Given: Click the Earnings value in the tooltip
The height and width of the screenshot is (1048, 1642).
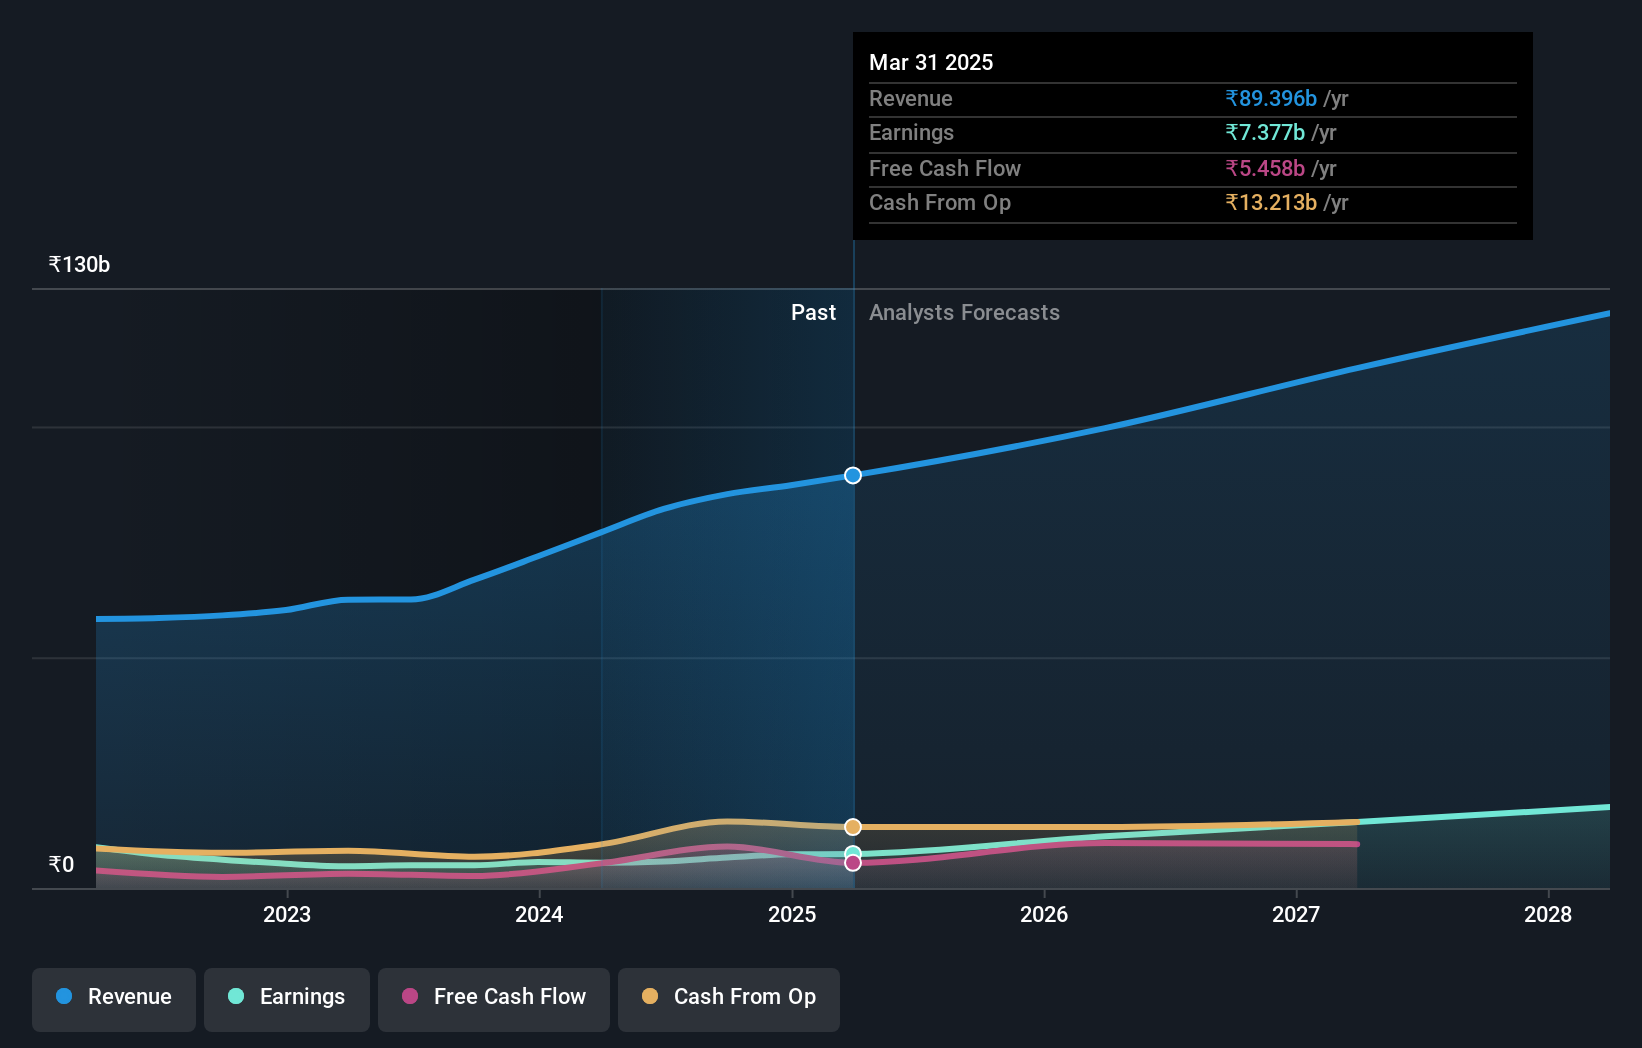Looking at the screenshot, I should pyautogui.click(x=1262, y=132).
